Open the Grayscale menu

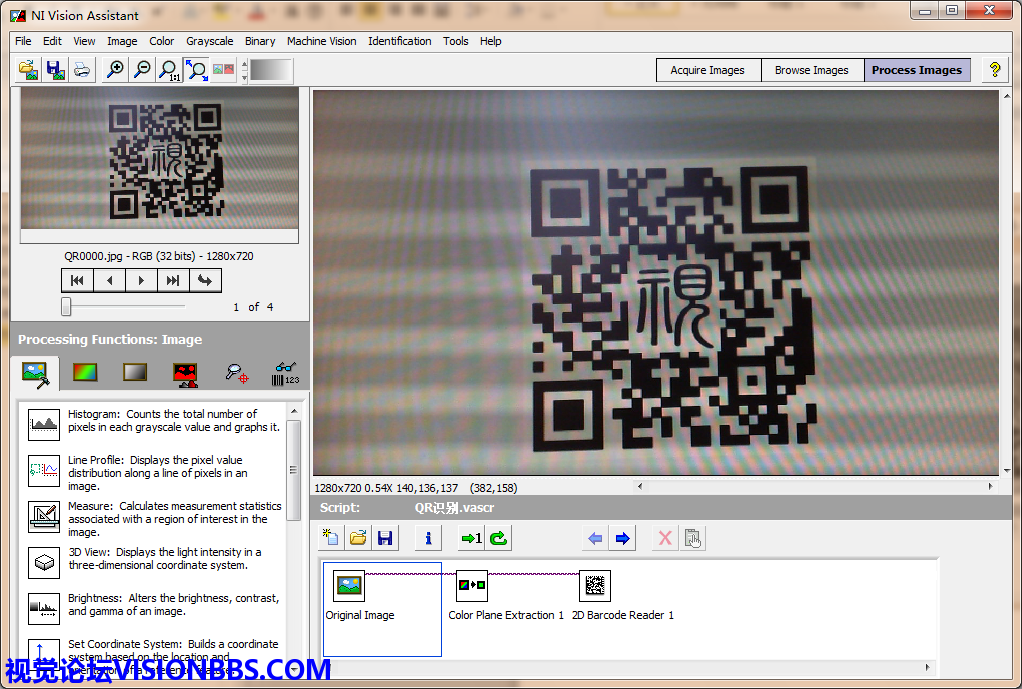coord(209,41)
